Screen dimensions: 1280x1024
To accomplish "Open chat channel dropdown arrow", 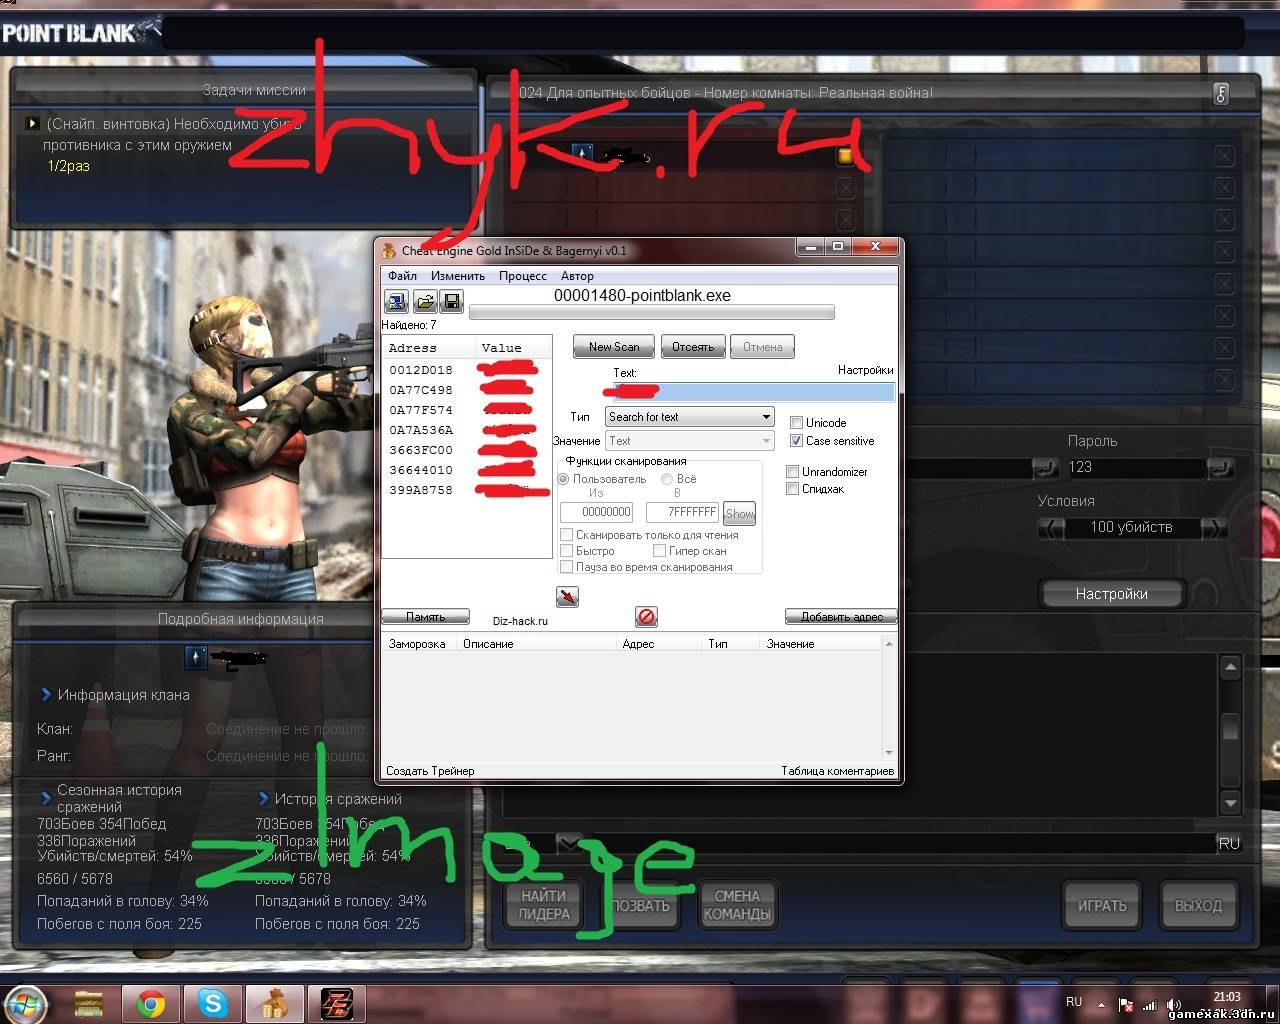I will point(569,843).
